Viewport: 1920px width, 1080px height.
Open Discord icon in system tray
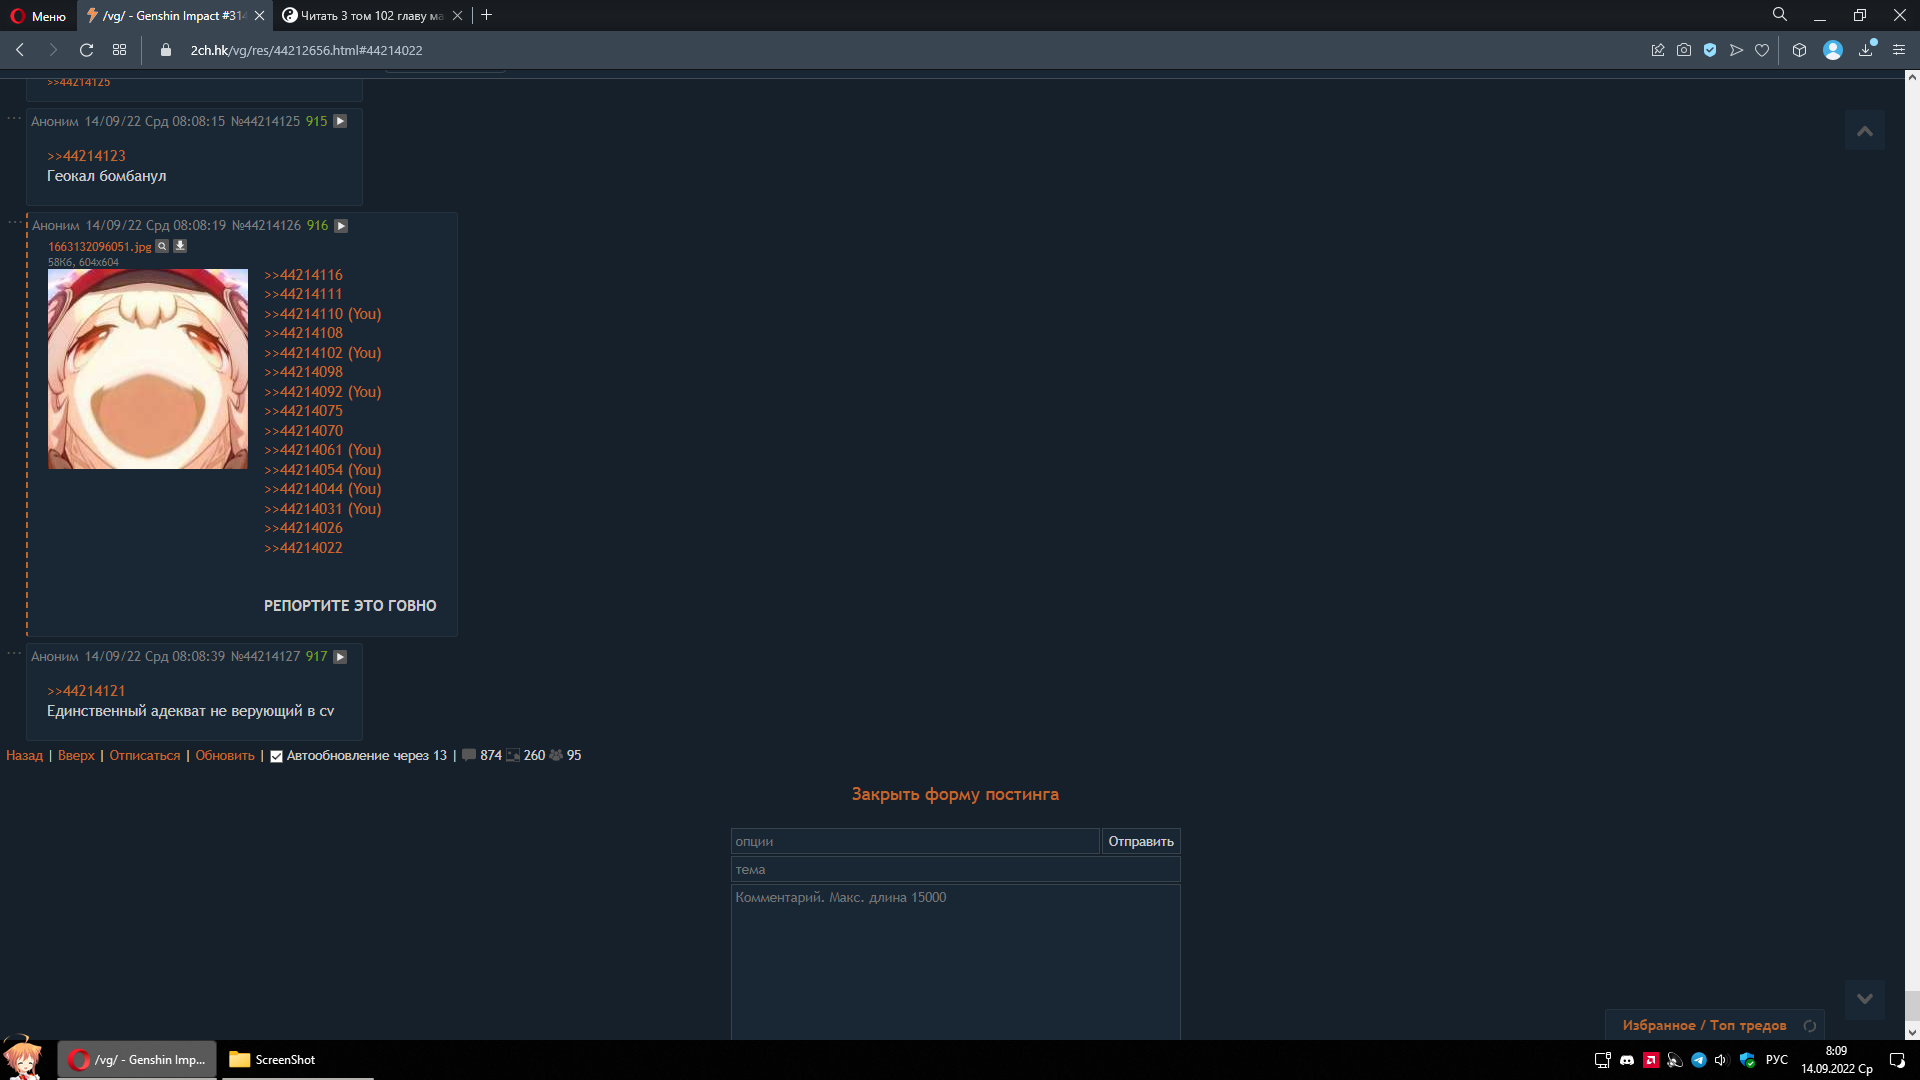click(x=1627, y=1060)
